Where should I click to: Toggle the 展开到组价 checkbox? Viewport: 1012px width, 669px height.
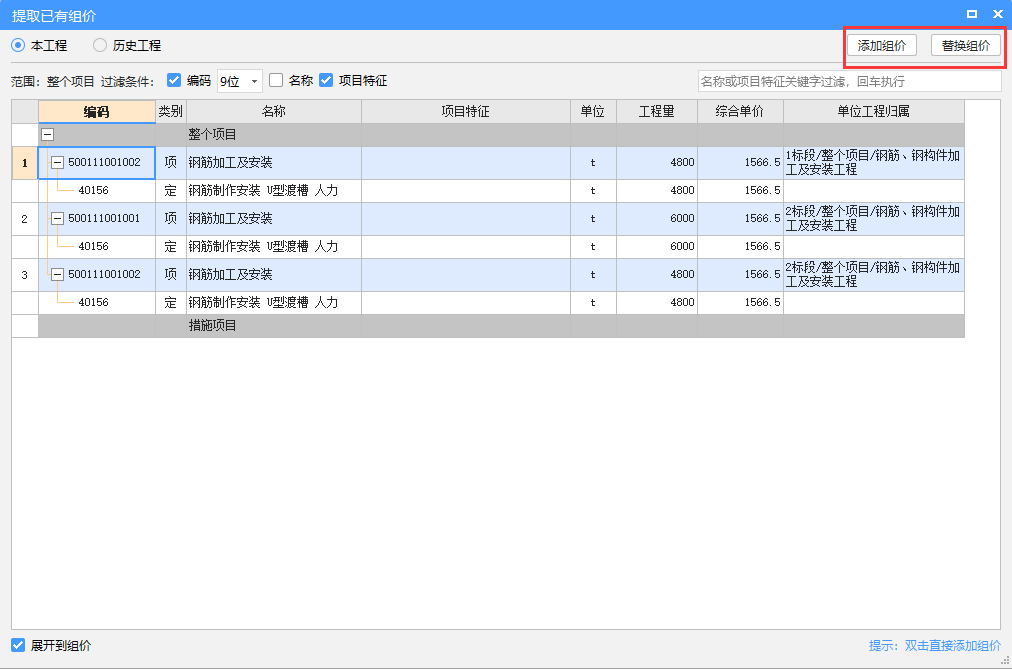18,645
